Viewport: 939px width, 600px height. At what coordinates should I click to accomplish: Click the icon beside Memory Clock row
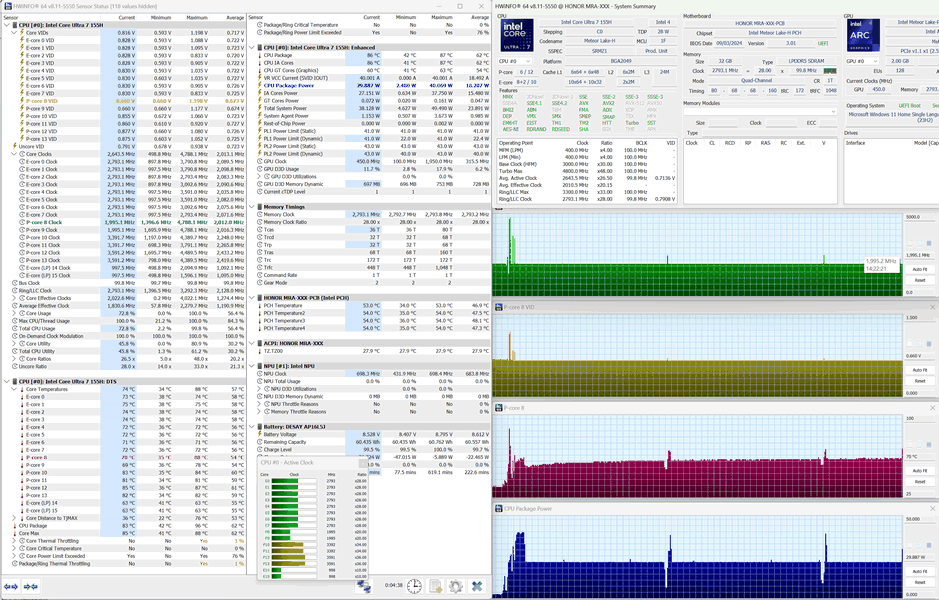[x=259, y=214]
